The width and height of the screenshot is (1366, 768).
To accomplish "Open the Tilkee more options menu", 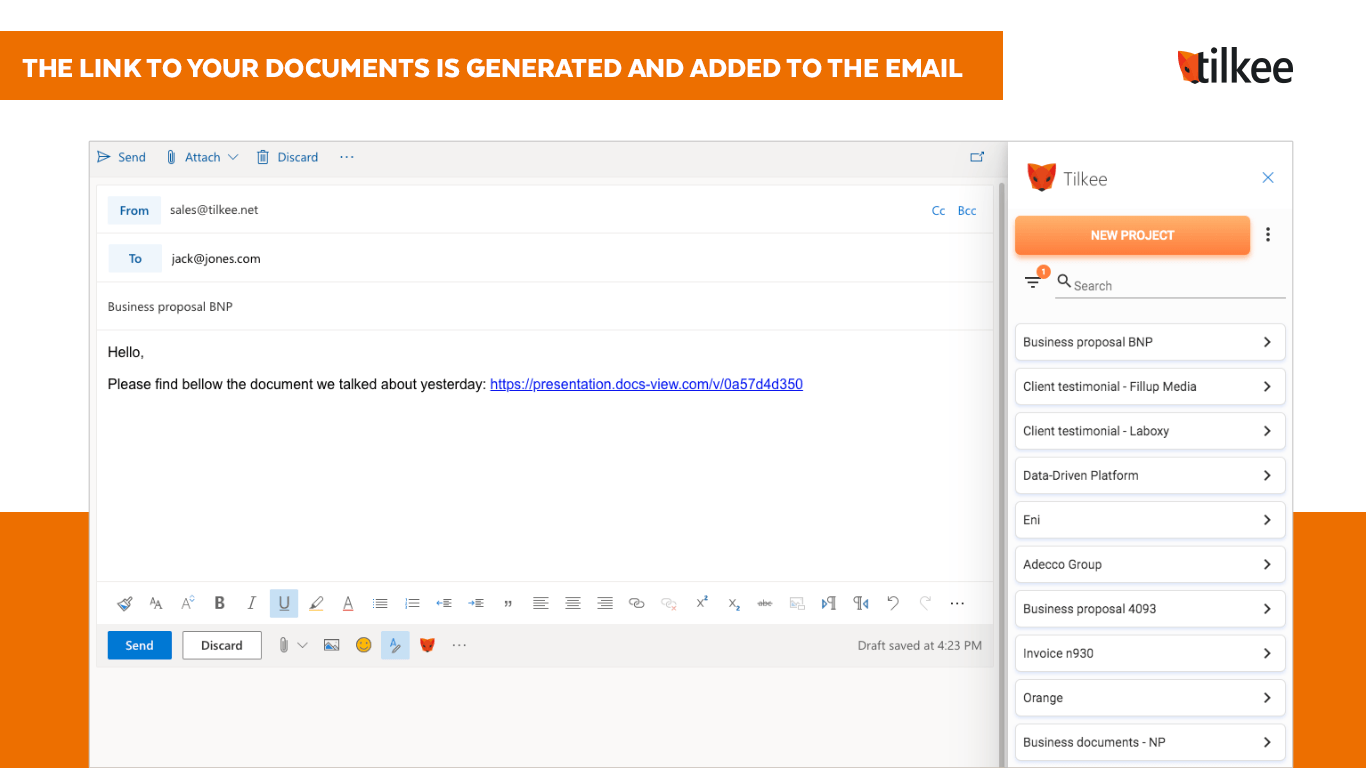I will point(1268,235).
